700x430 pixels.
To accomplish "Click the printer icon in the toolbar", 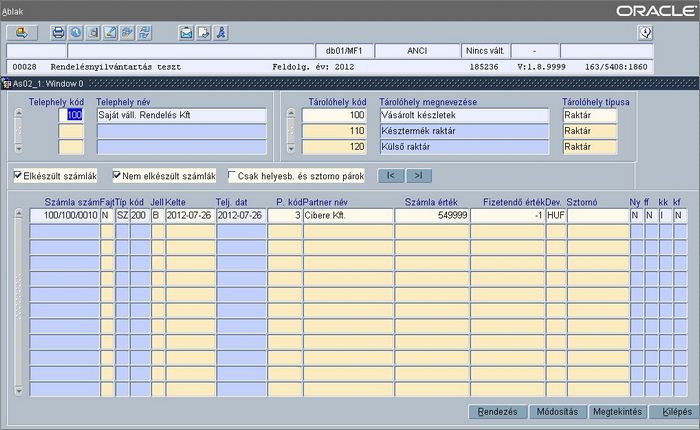I will pyautogui.click(x=58, y=33).
